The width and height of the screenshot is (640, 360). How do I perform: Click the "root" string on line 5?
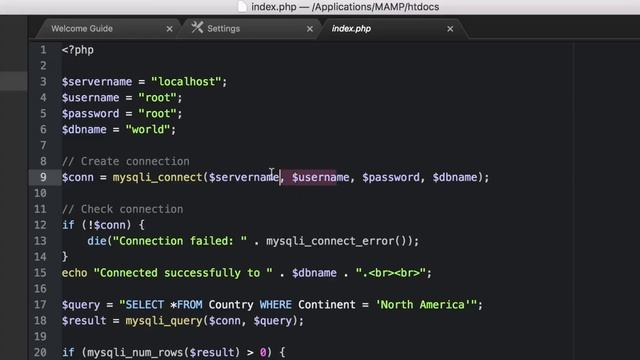pyautogui.click(x=157, y=114)
